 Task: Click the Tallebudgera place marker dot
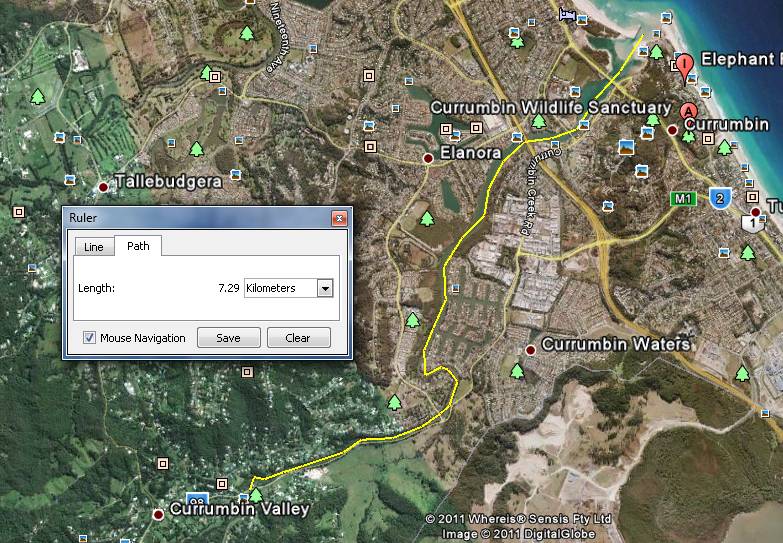[104, 186]
